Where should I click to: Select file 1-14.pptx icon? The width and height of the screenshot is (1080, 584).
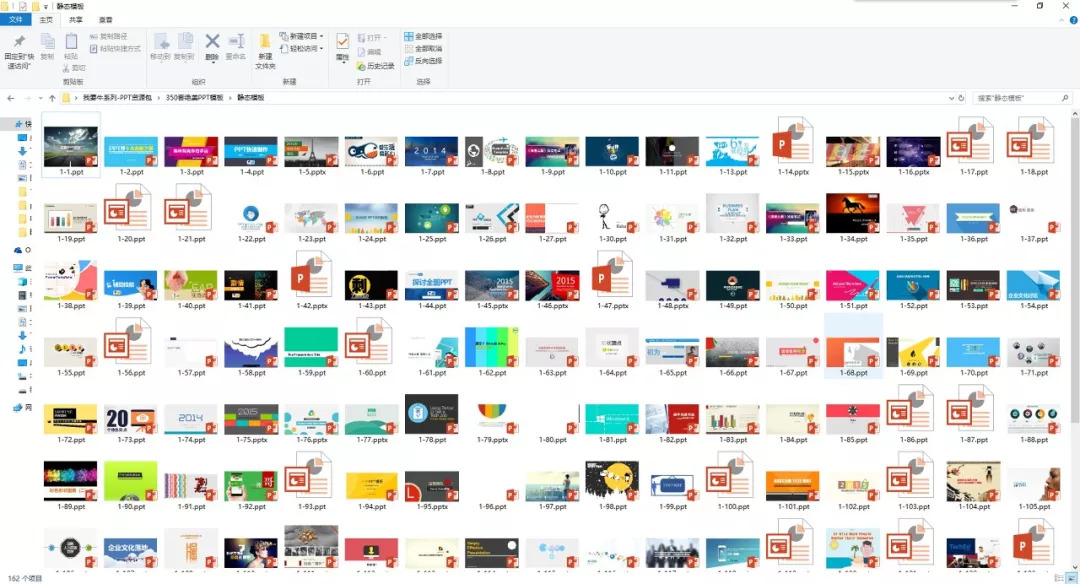click(793, 141)
